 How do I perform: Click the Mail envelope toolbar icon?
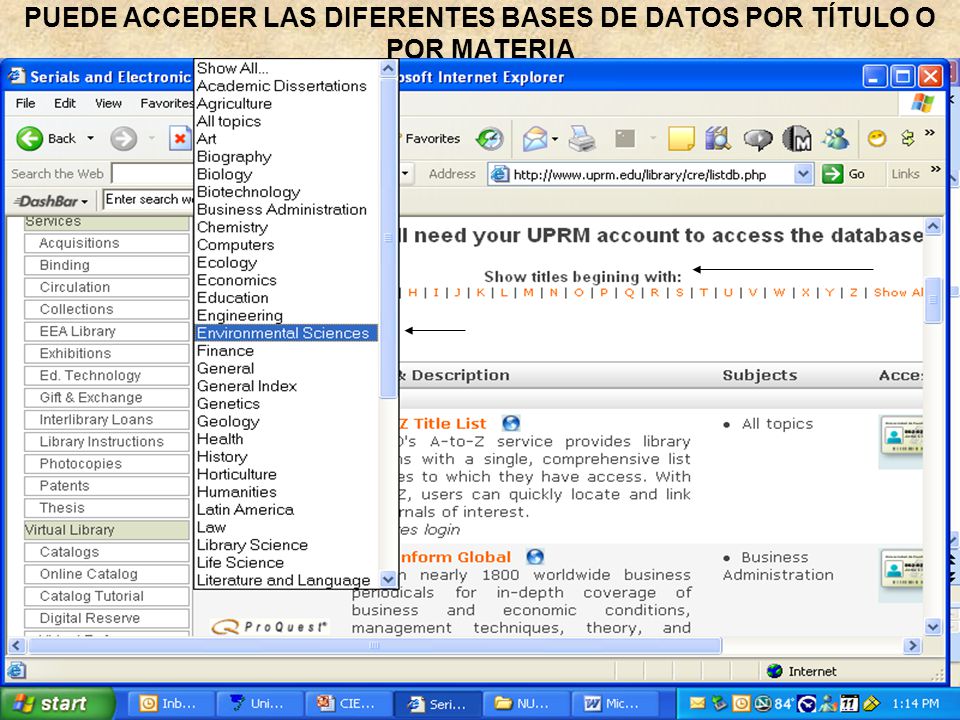tap(534, 139)
